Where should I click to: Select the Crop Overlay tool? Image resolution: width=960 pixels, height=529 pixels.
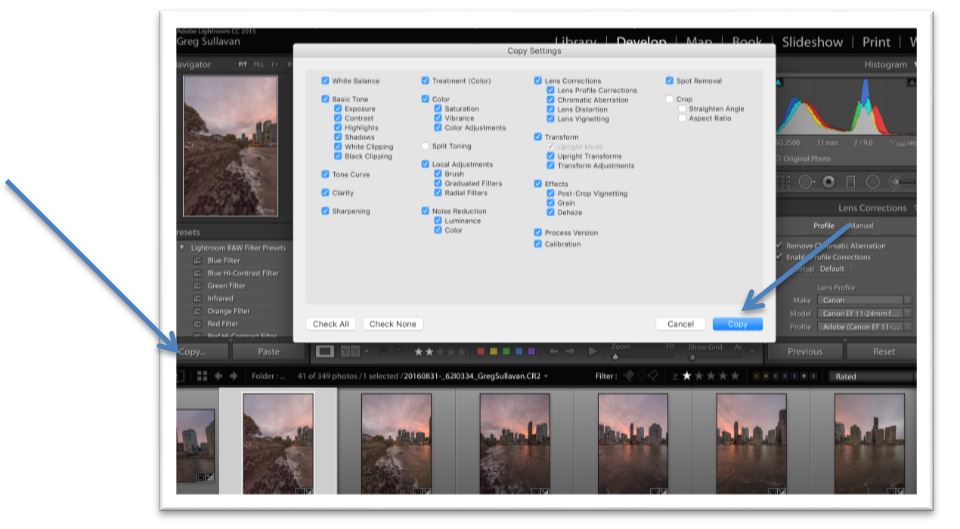(x=786, y=182)
